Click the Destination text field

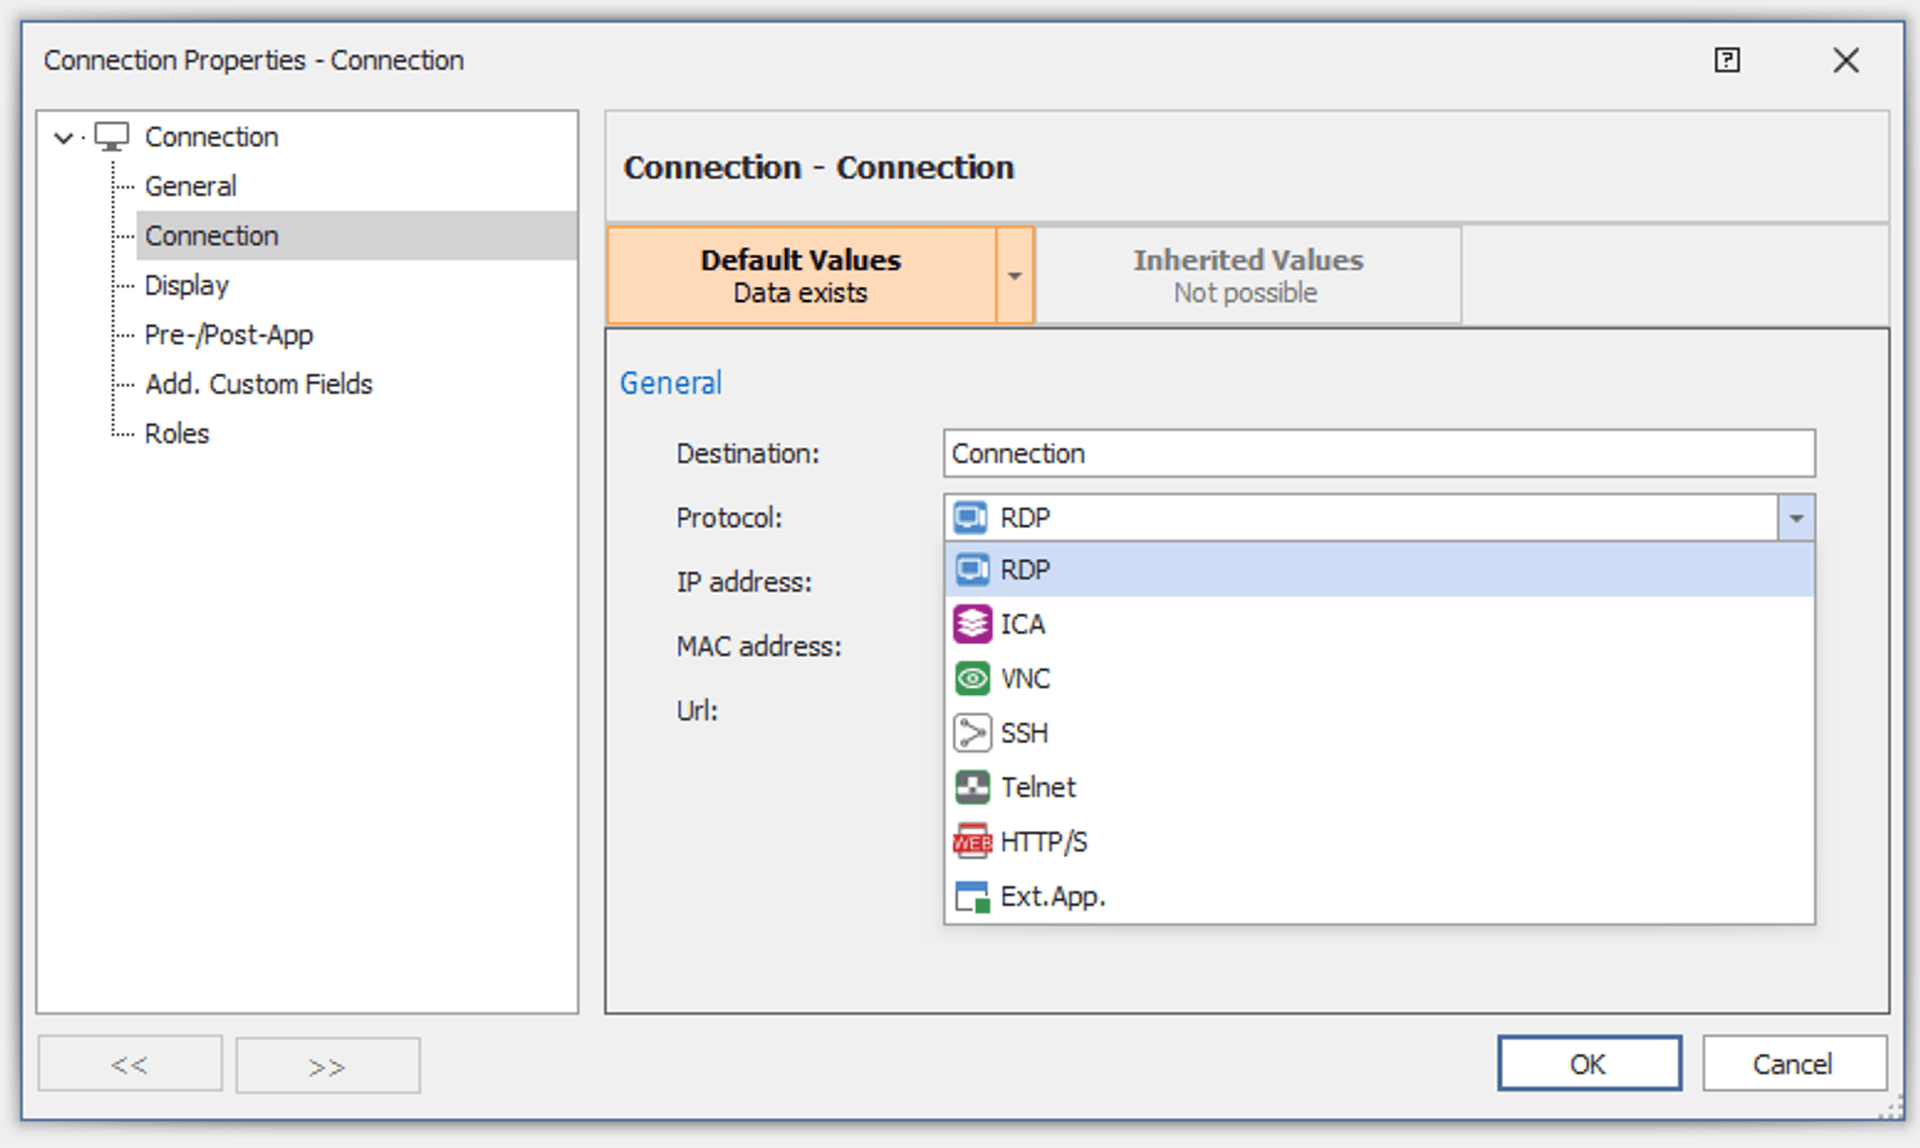1378,454
